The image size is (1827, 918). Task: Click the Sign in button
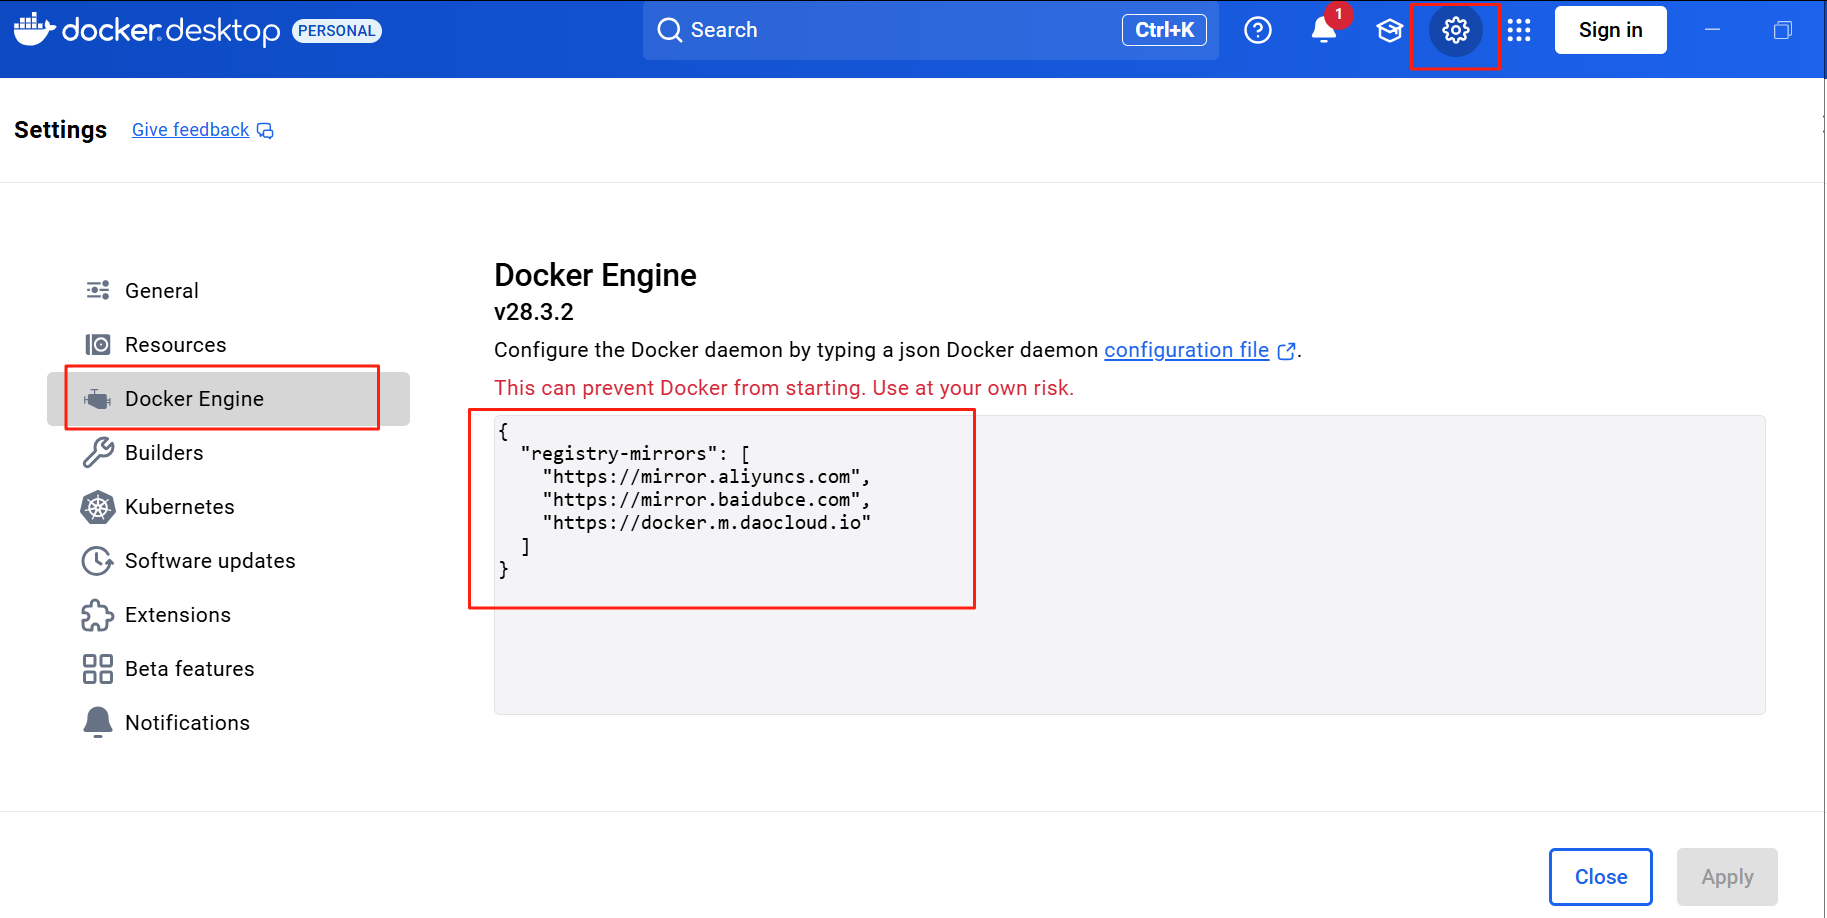coord(1610,30)
